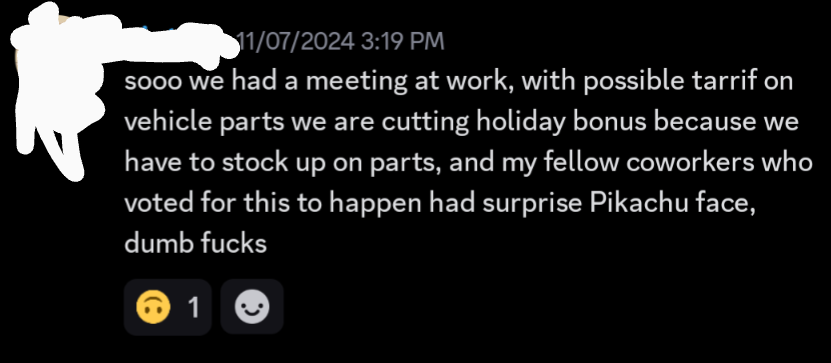Toggle the upside-down face reaction

tap(167, 307)
